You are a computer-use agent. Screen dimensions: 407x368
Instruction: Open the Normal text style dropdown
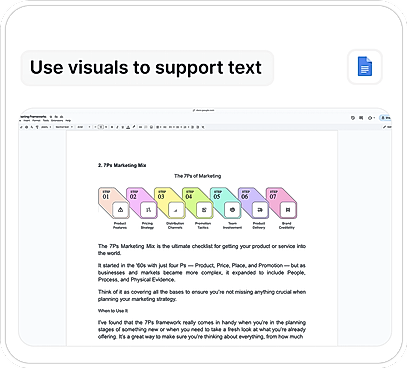coord(64,127)
